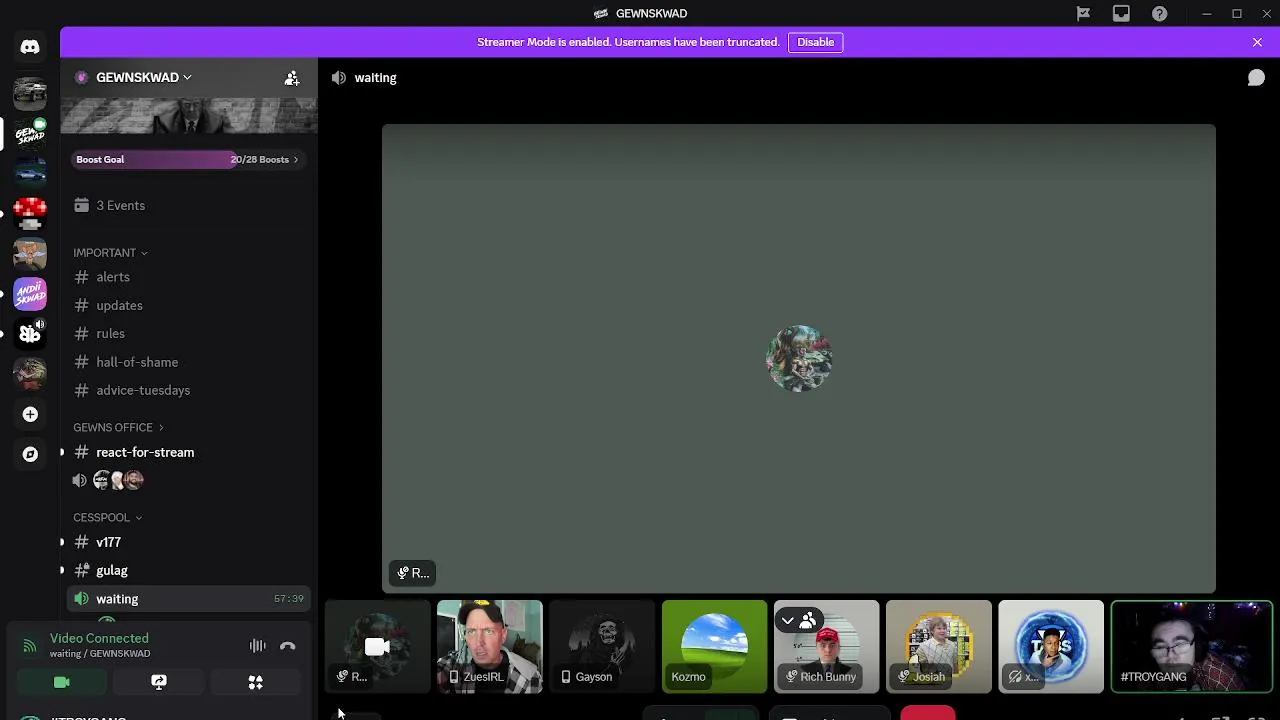The image size is (1280, 720).
Task: Click the Boost Goal progress bar
Action: (187, 159)
